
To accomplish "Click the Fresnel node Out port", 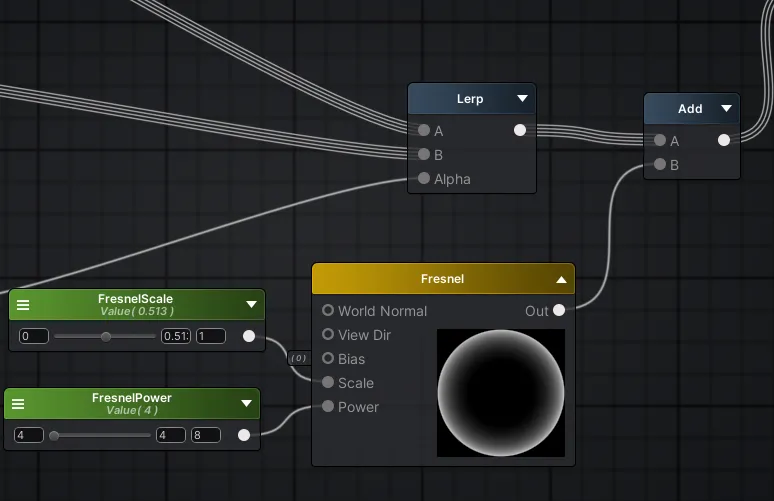I will click(x=559, y=311).
